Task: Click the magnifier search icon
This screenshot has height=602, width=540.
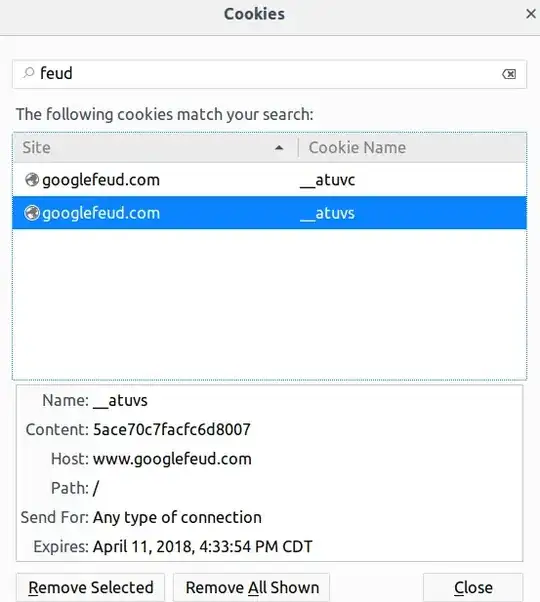Action: pyautogui.click(x=28, y=73)
